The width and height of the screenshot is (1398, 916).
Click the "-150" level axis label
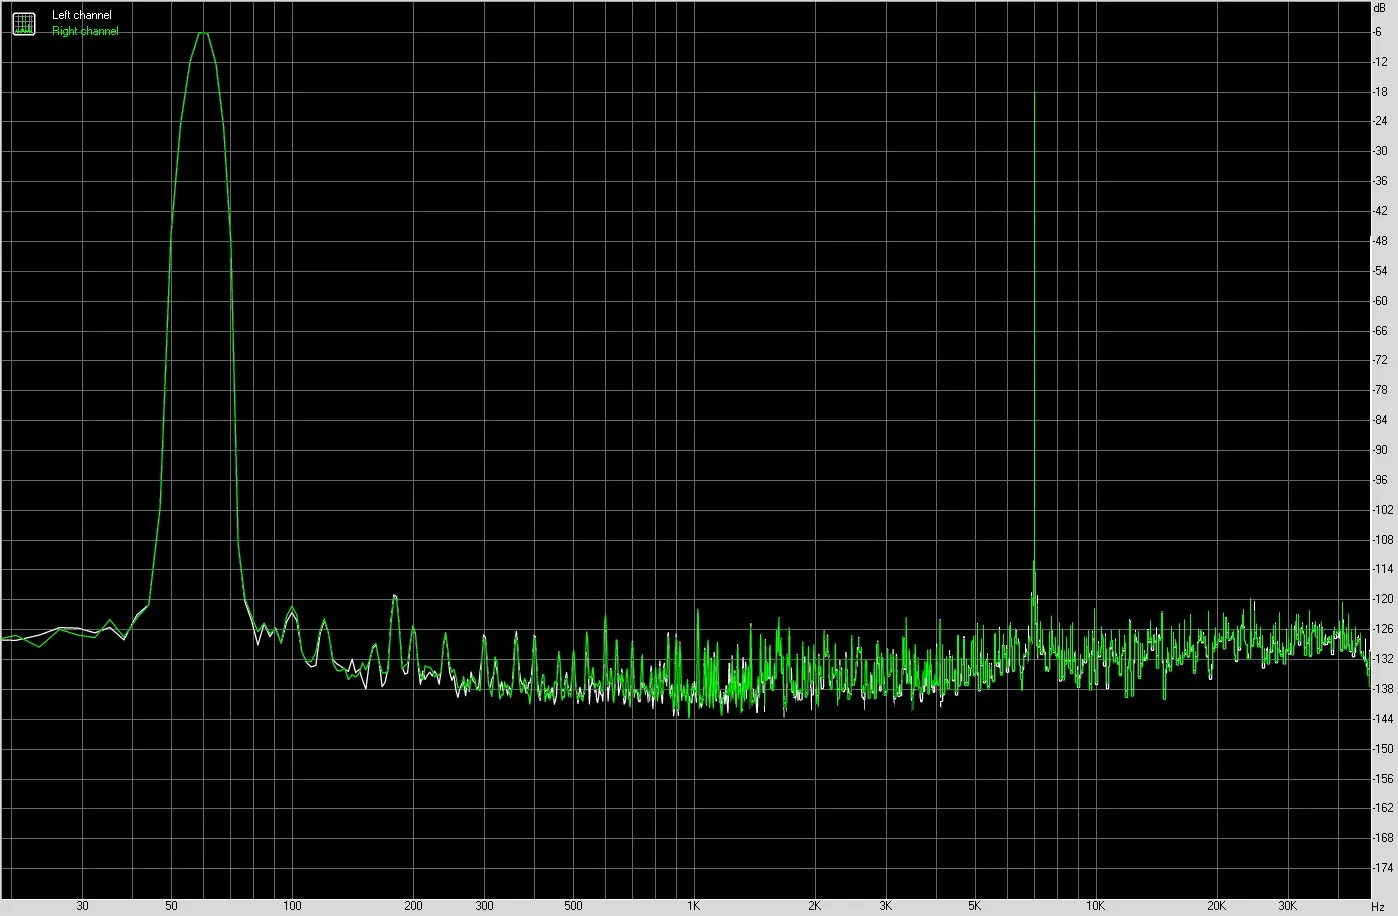(1383, 748)
